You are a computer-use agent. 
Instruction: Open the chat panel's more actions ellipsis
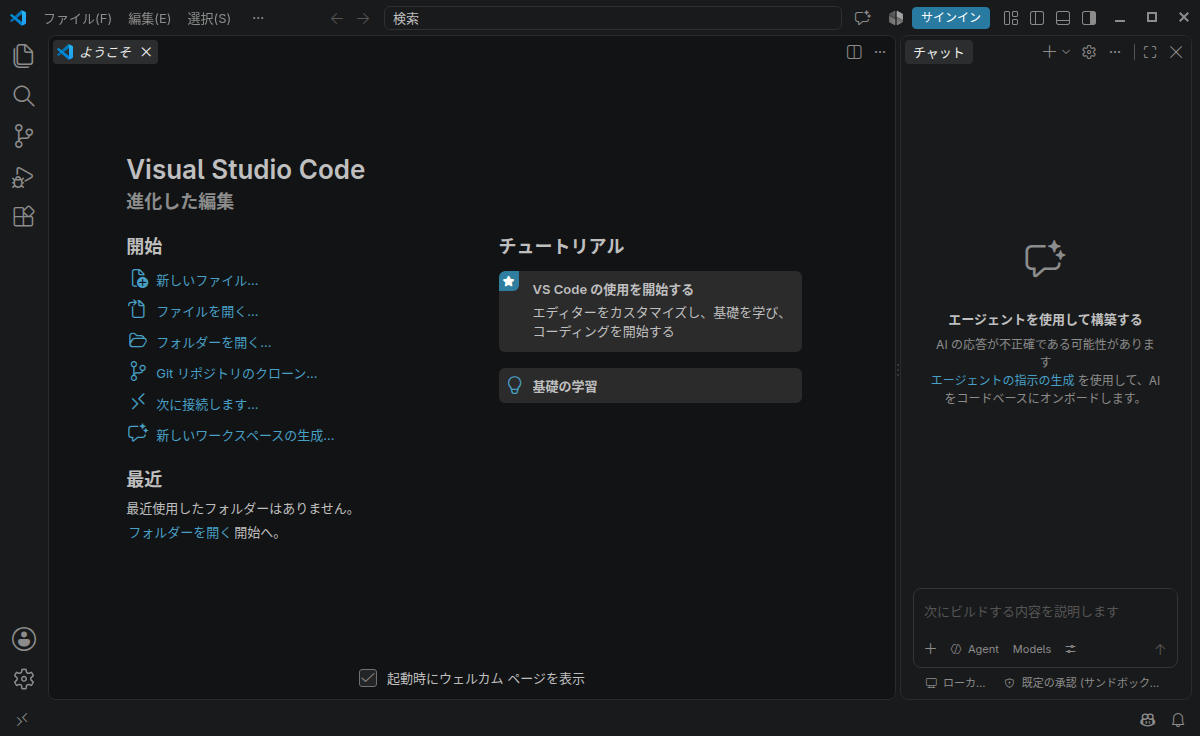[x=1115, y=52]
